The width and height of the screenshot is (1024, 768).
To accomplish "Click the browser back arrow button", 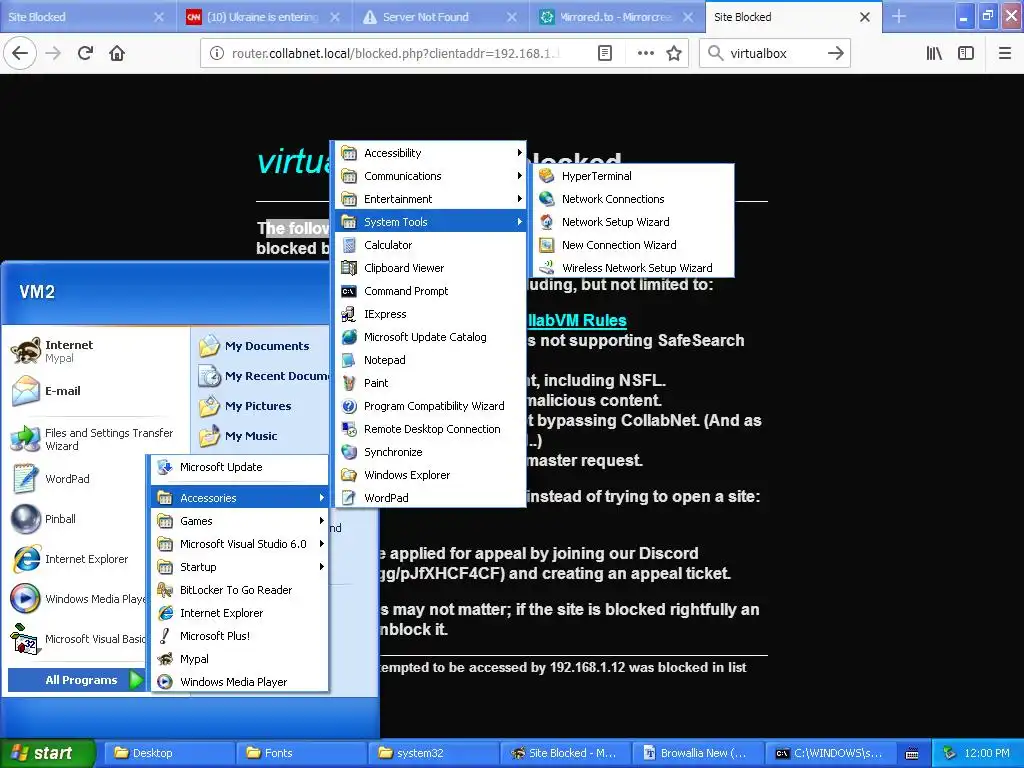I will click(20, 54).
